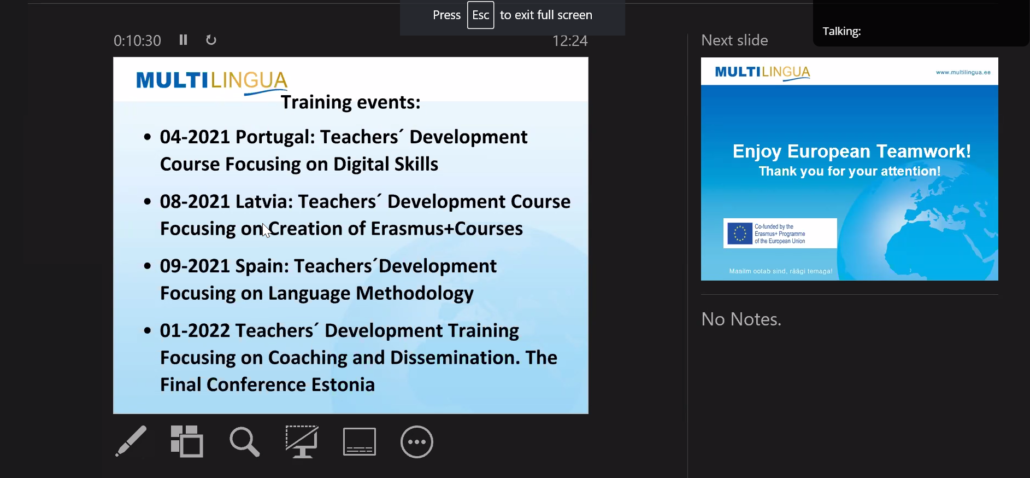
Task: Click the Esc key hint button
Action: coord(480,15)
